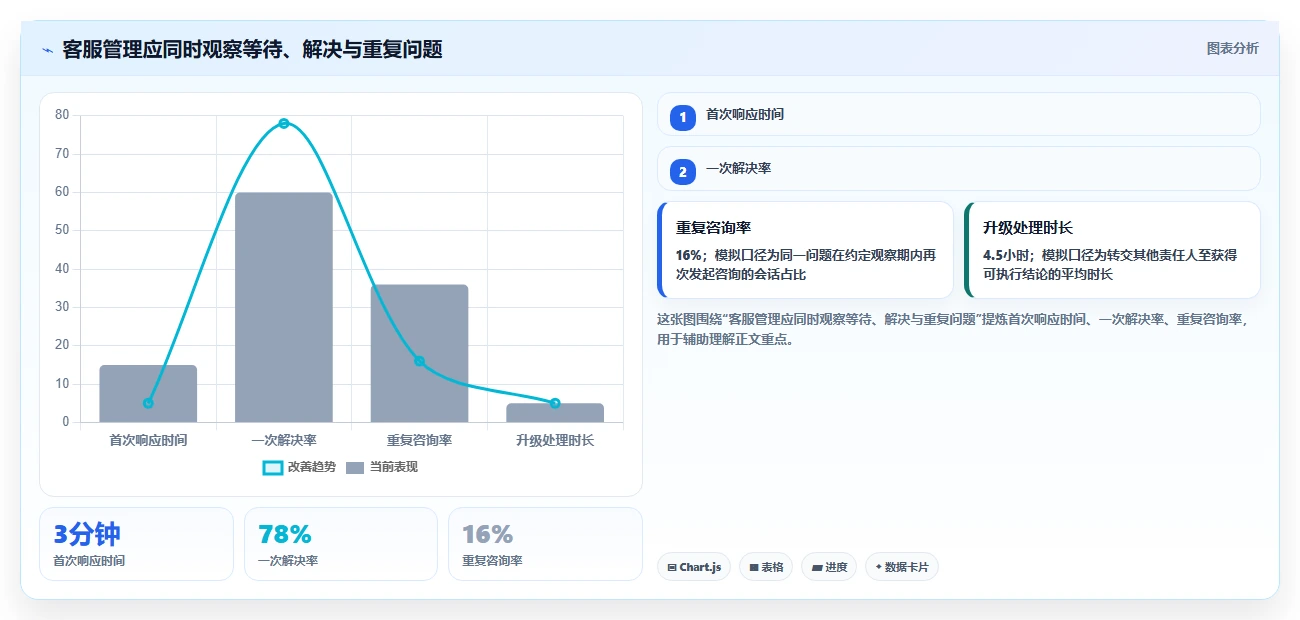Image resolution: width=1300 pixels, height=620 pixels.
Task: Toggle the 当前表现 legend entry
Action: [381, 467]
